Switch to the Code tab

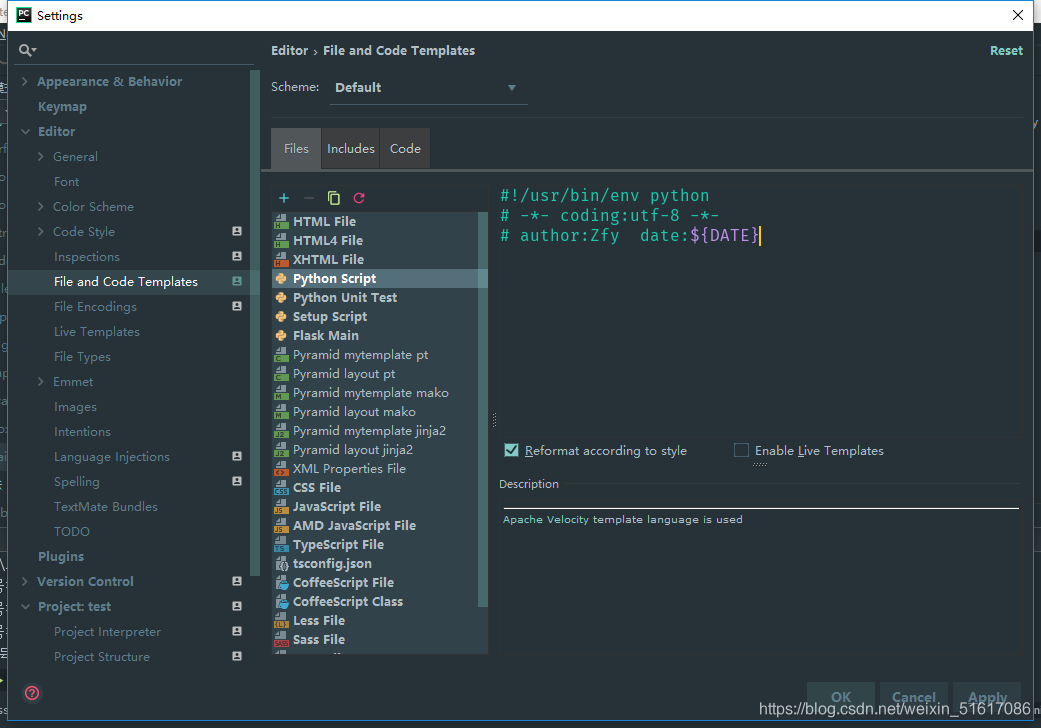405,149
